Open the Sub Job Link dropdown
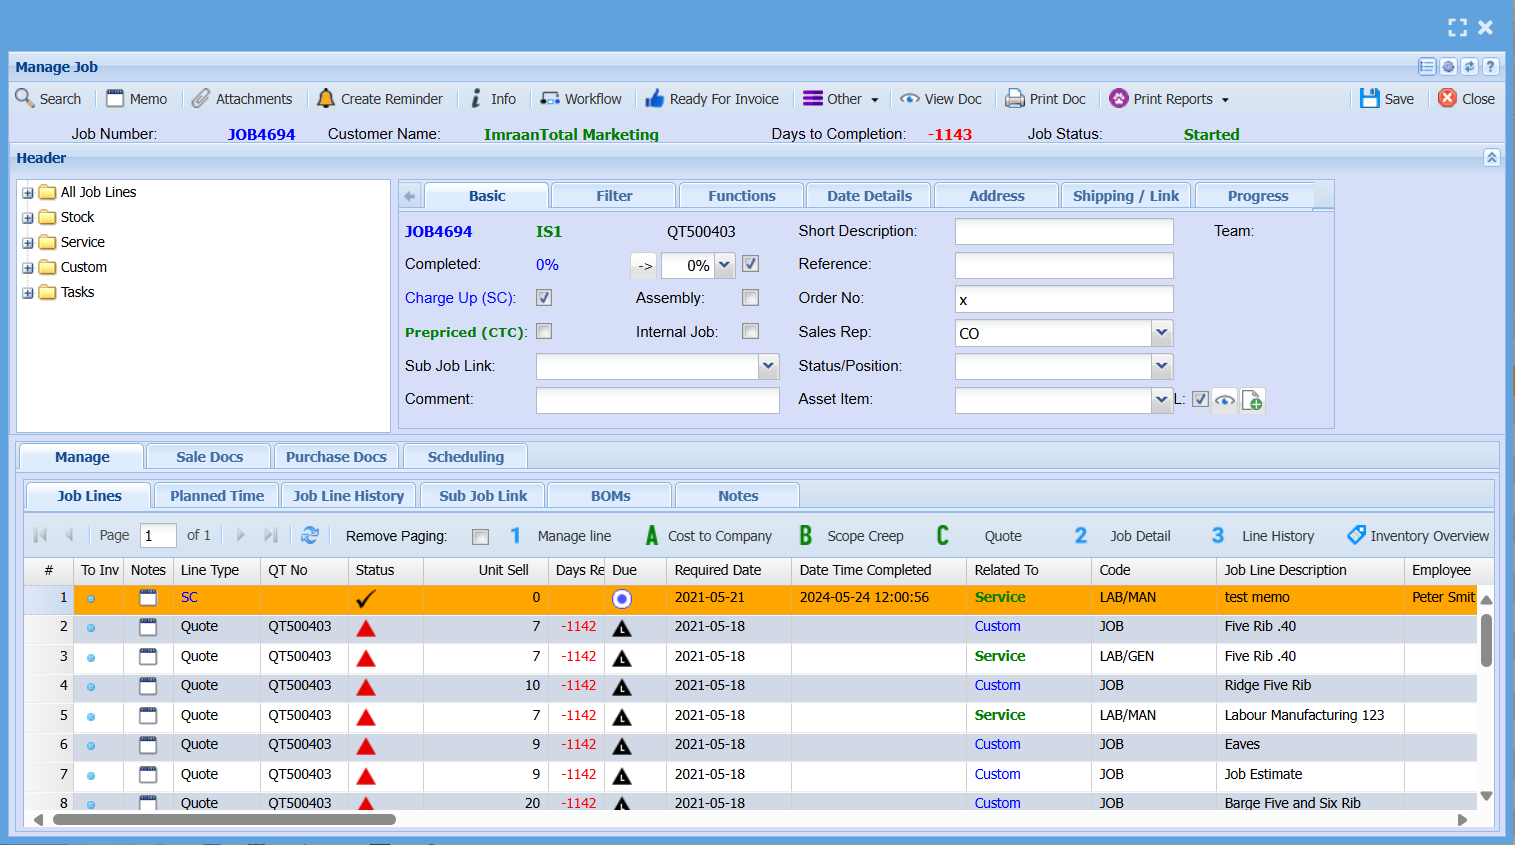Screen dimensions: 1515x845 tap(768, 366)
